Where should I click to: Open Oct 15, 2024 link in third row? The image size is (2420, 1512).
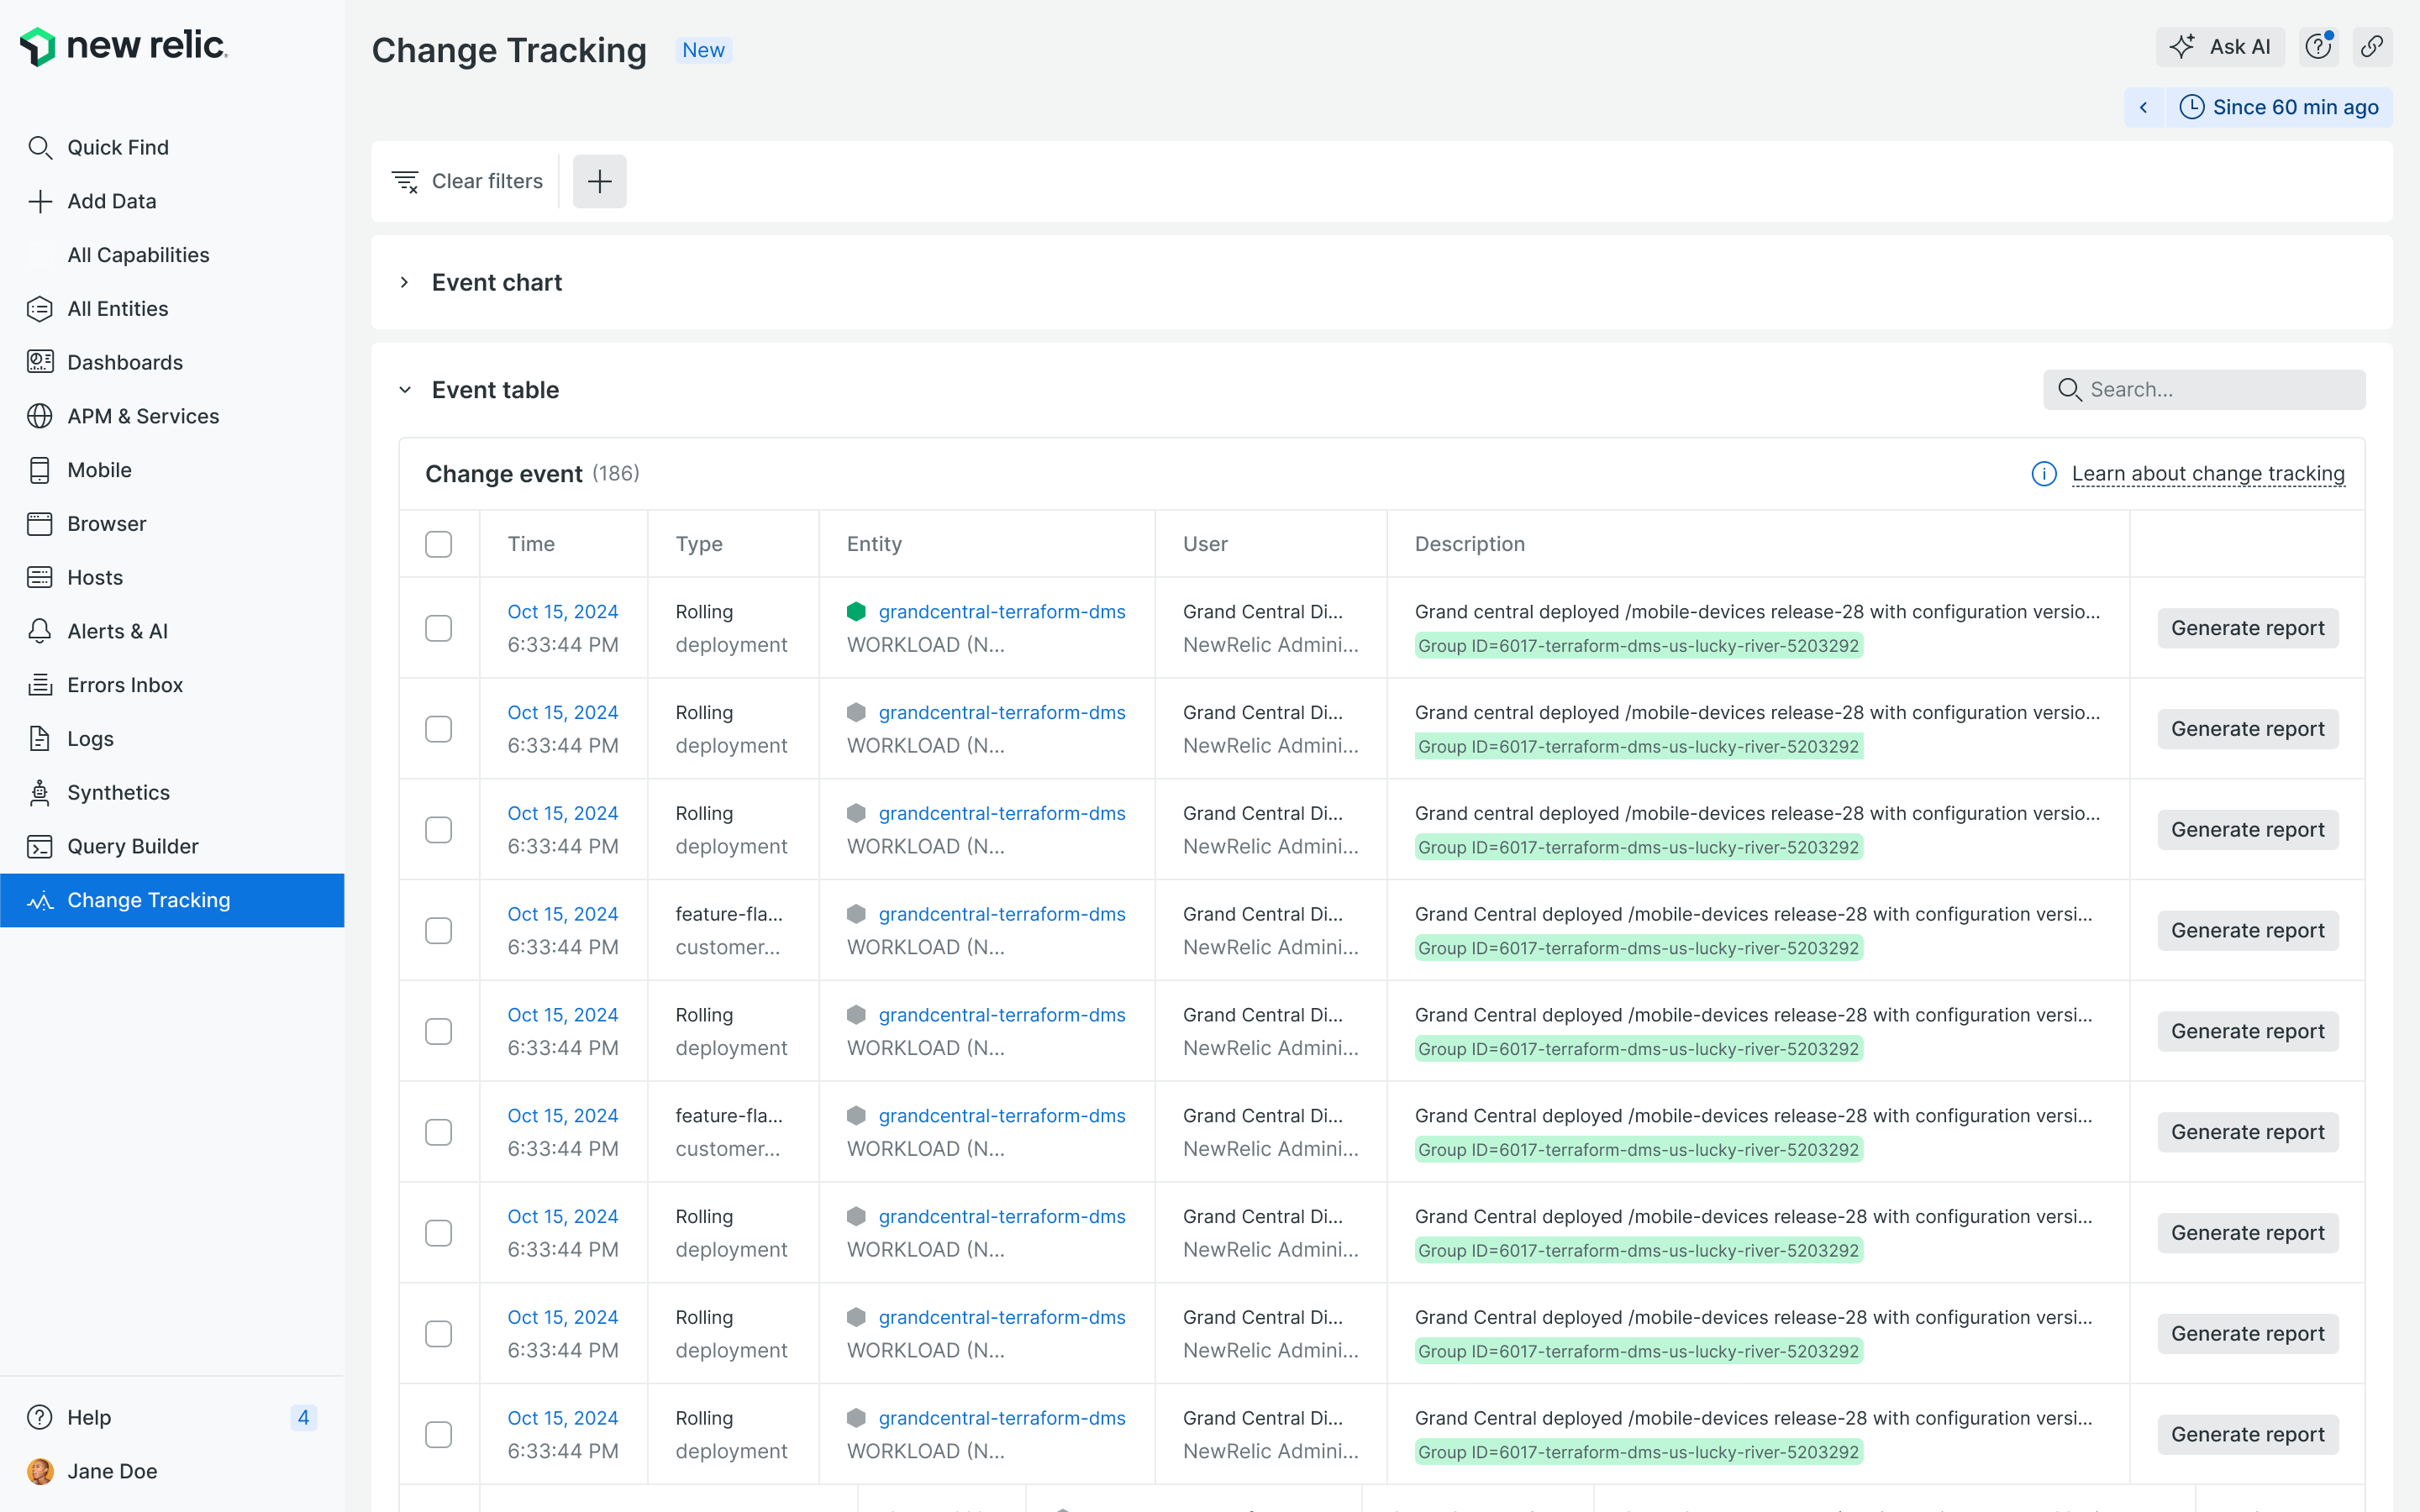[x=562, y=814]
